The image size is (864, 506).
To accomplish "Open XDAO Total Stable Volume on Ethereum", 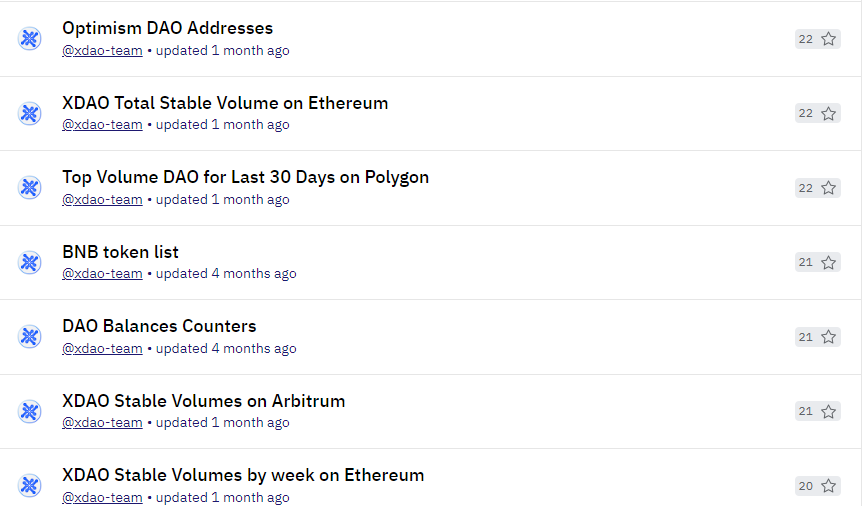I will [x=225, y=103].
